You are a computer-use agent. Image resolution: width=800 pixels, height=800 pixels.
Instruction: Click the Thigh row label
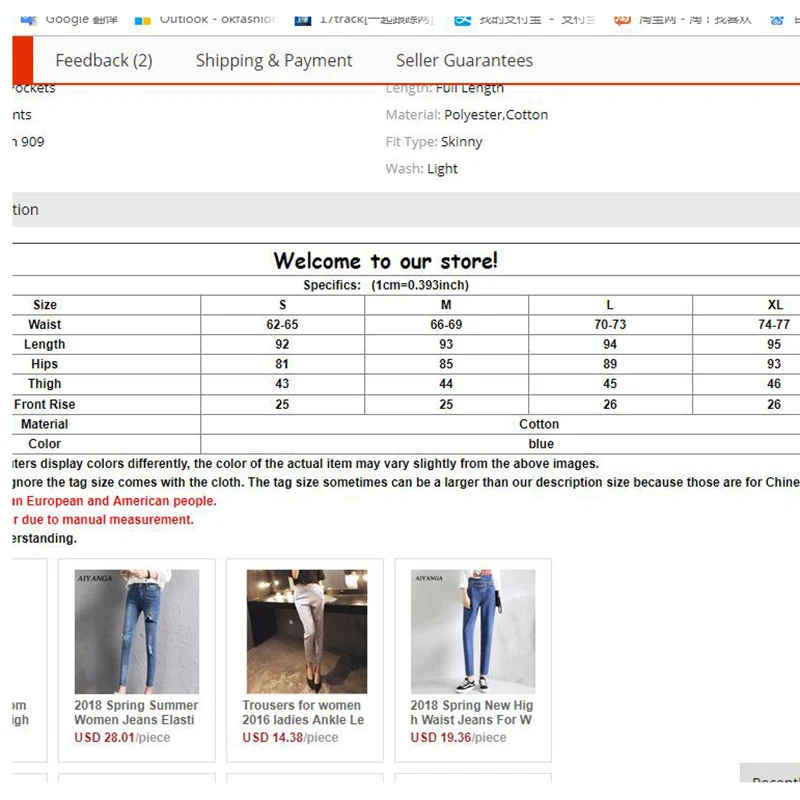(44, 384)
